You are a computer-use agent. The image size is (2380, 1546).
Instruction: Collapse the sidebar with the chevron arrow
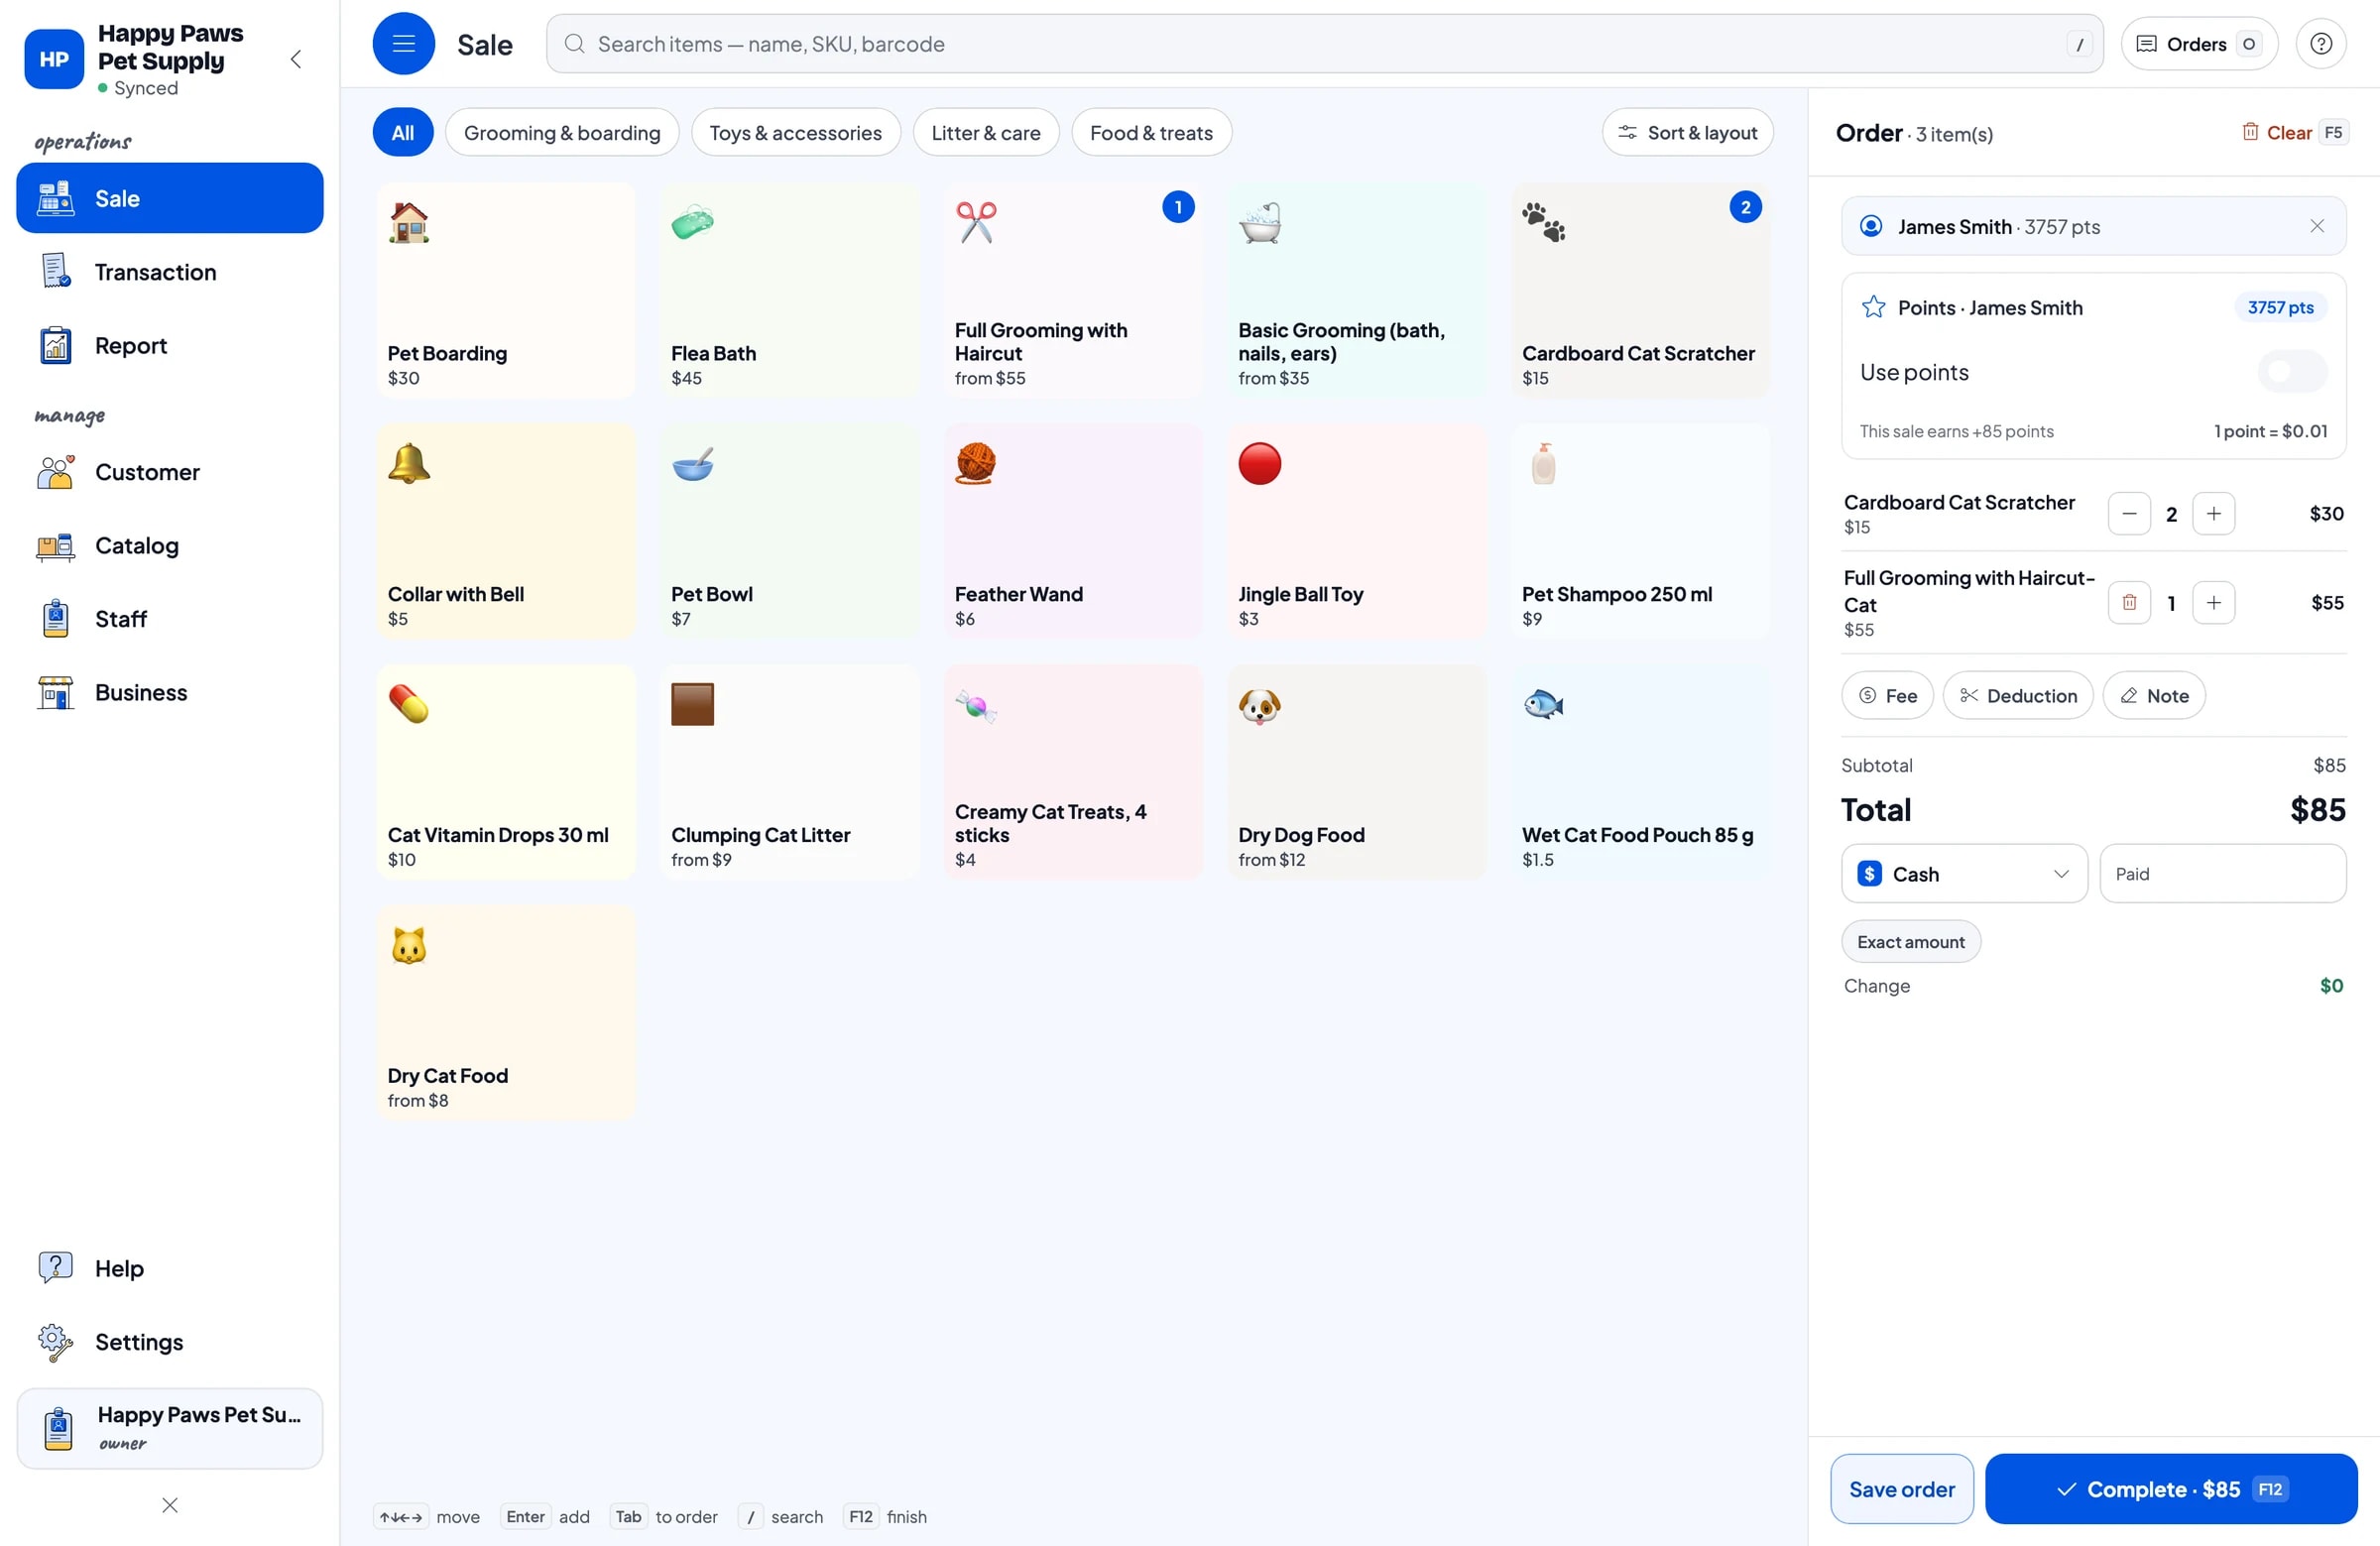(x=296, y=59)
